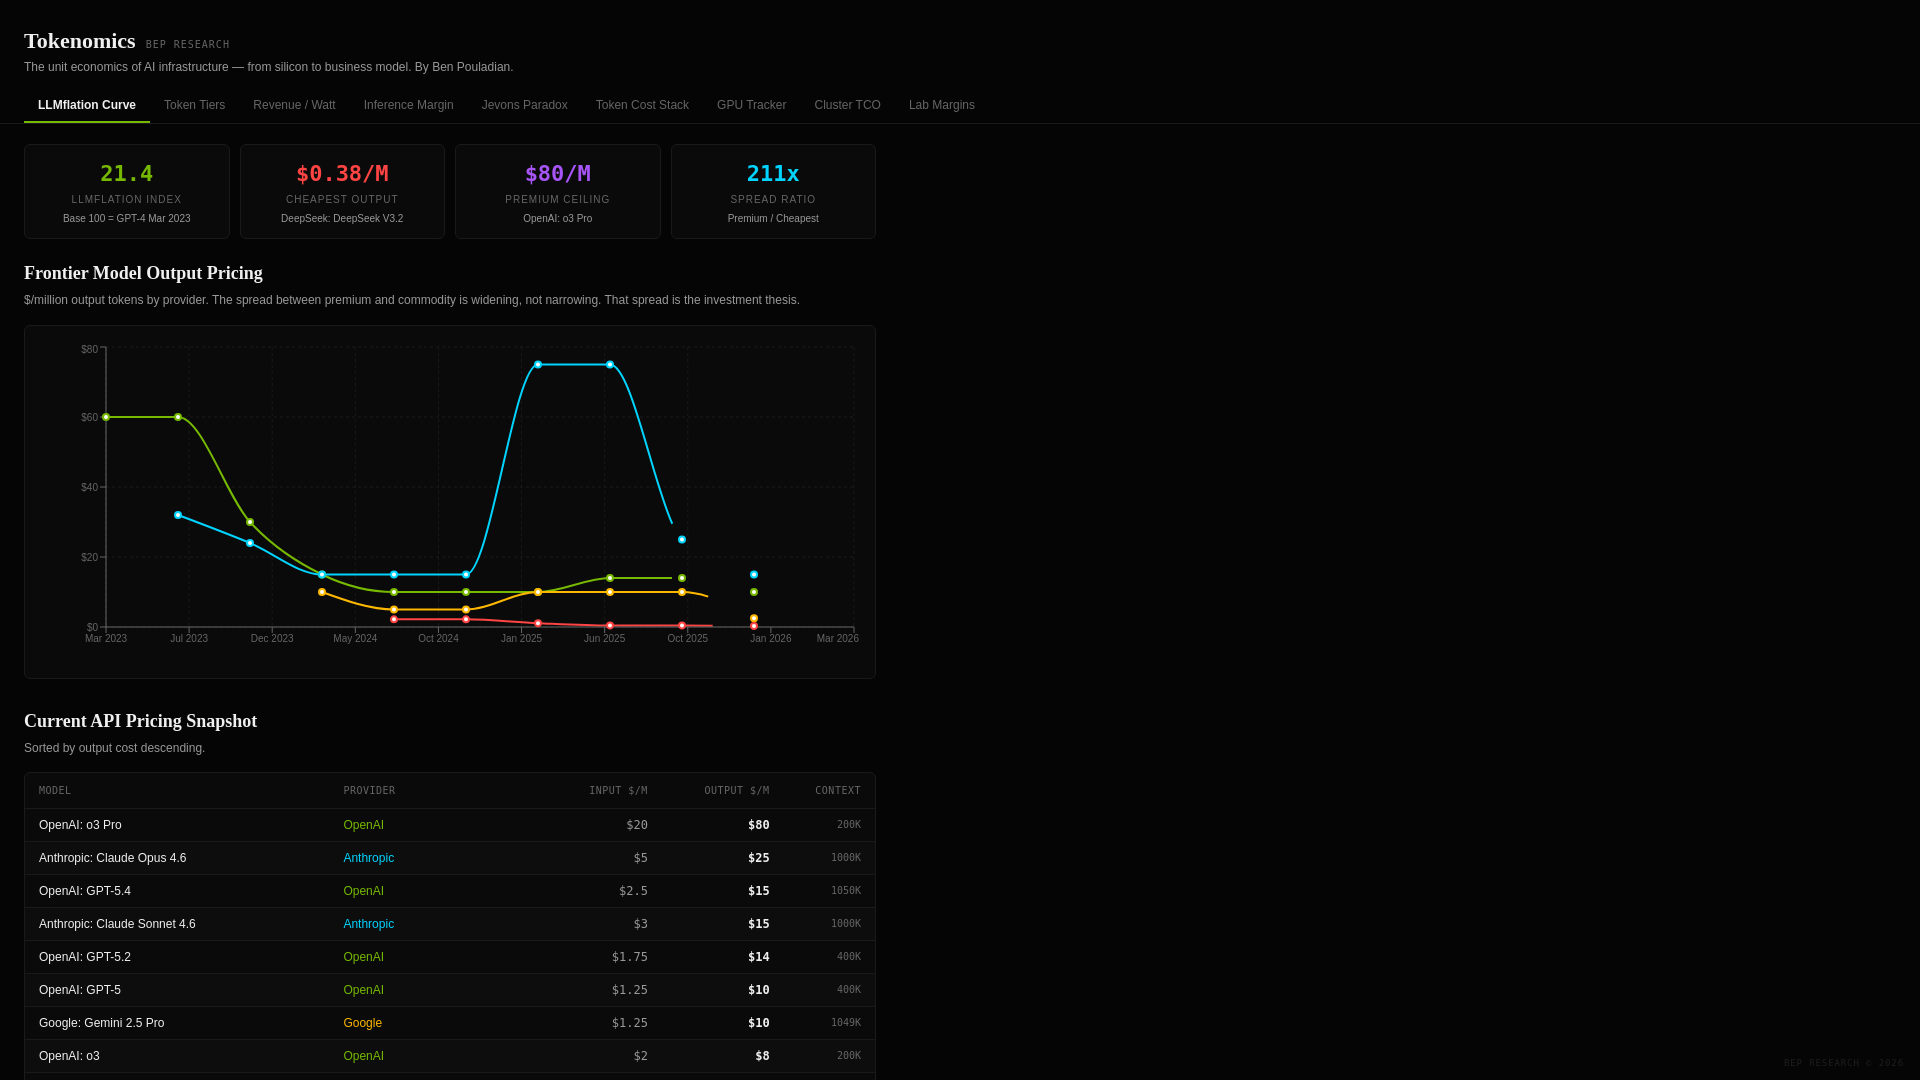Image resolution: width=1920 pixels, height=1080 pixels.
Task: Sort by the OUTPUT $/M column header
Action: pyautogui.click(x=737, y=791)
